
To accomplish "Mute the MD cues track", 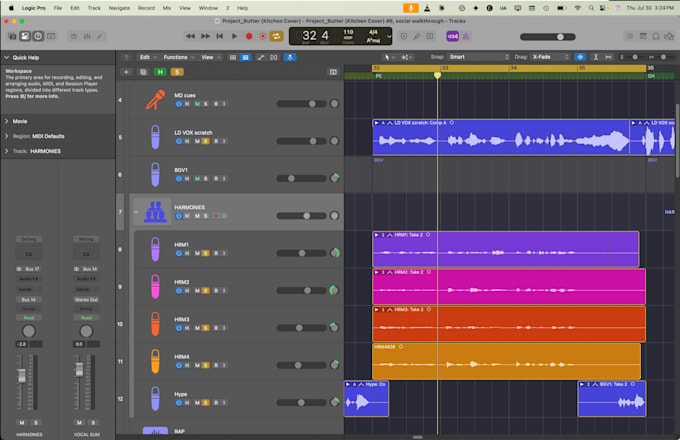I will coord(197,104).
